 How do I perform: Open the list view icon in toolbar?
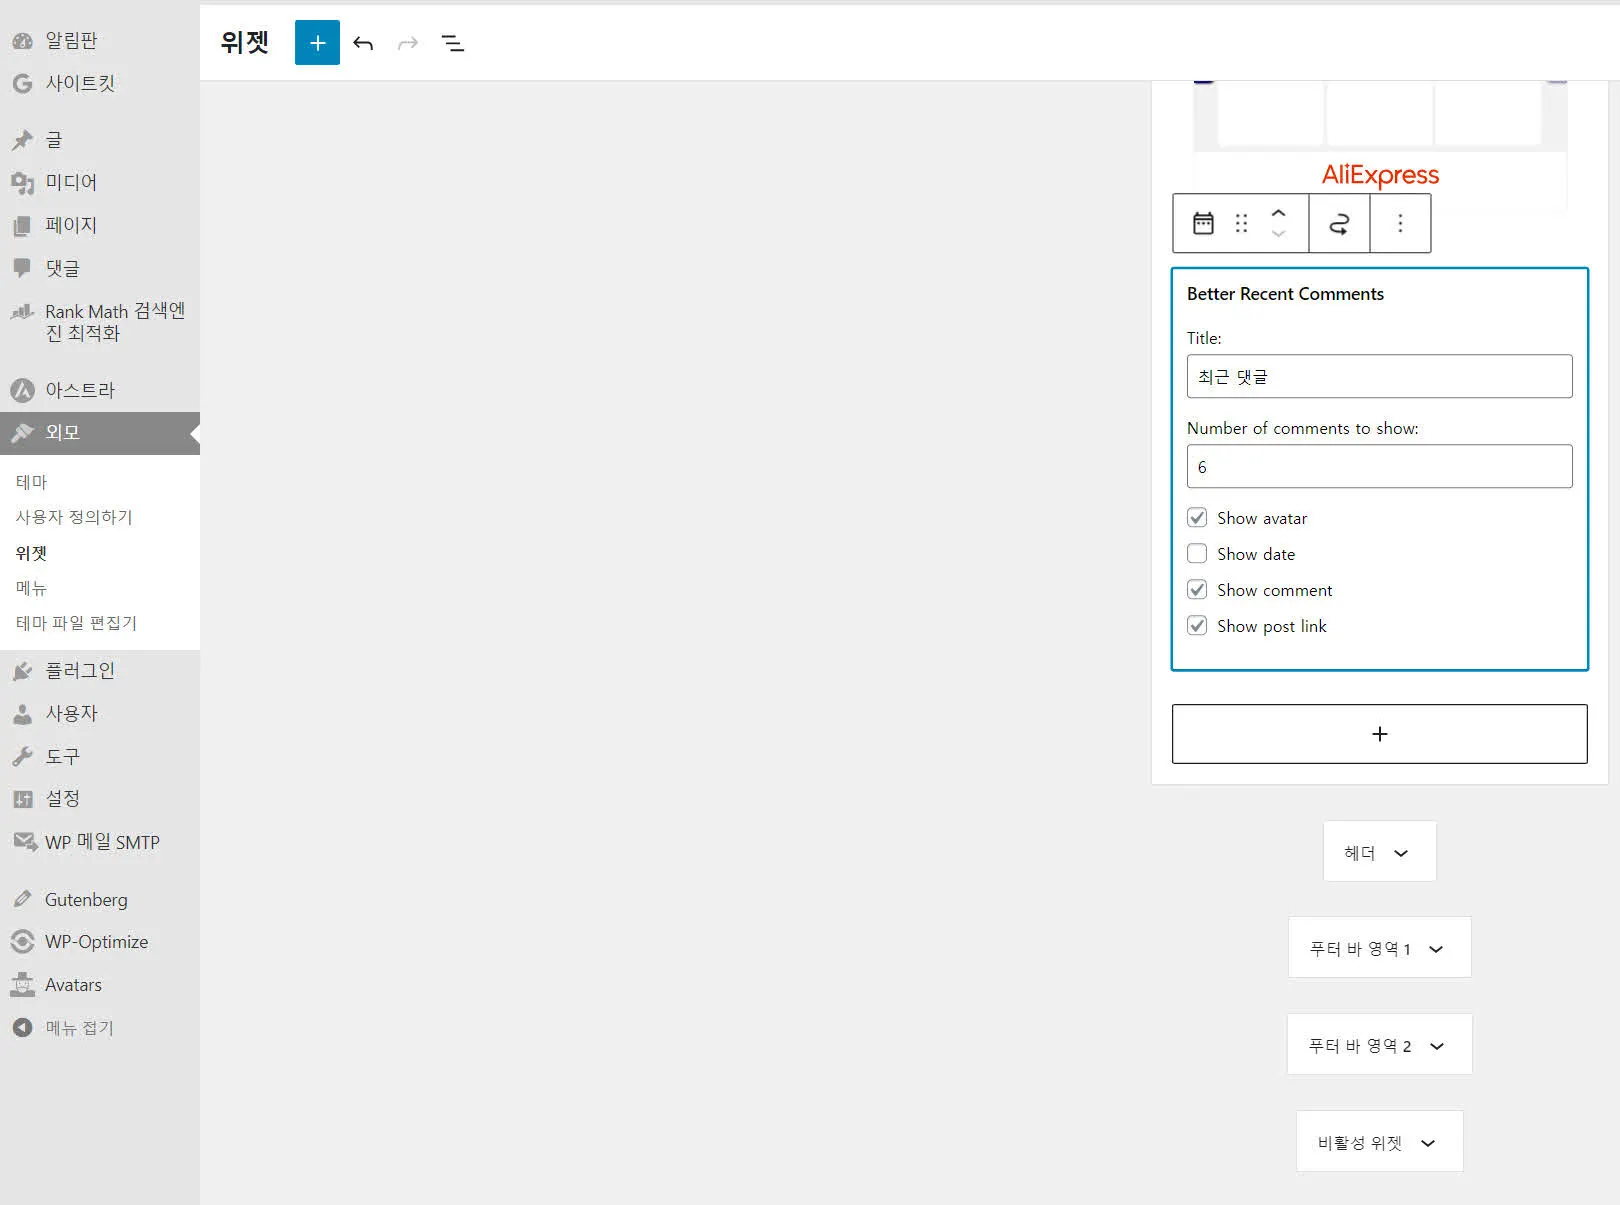[452, 43]
